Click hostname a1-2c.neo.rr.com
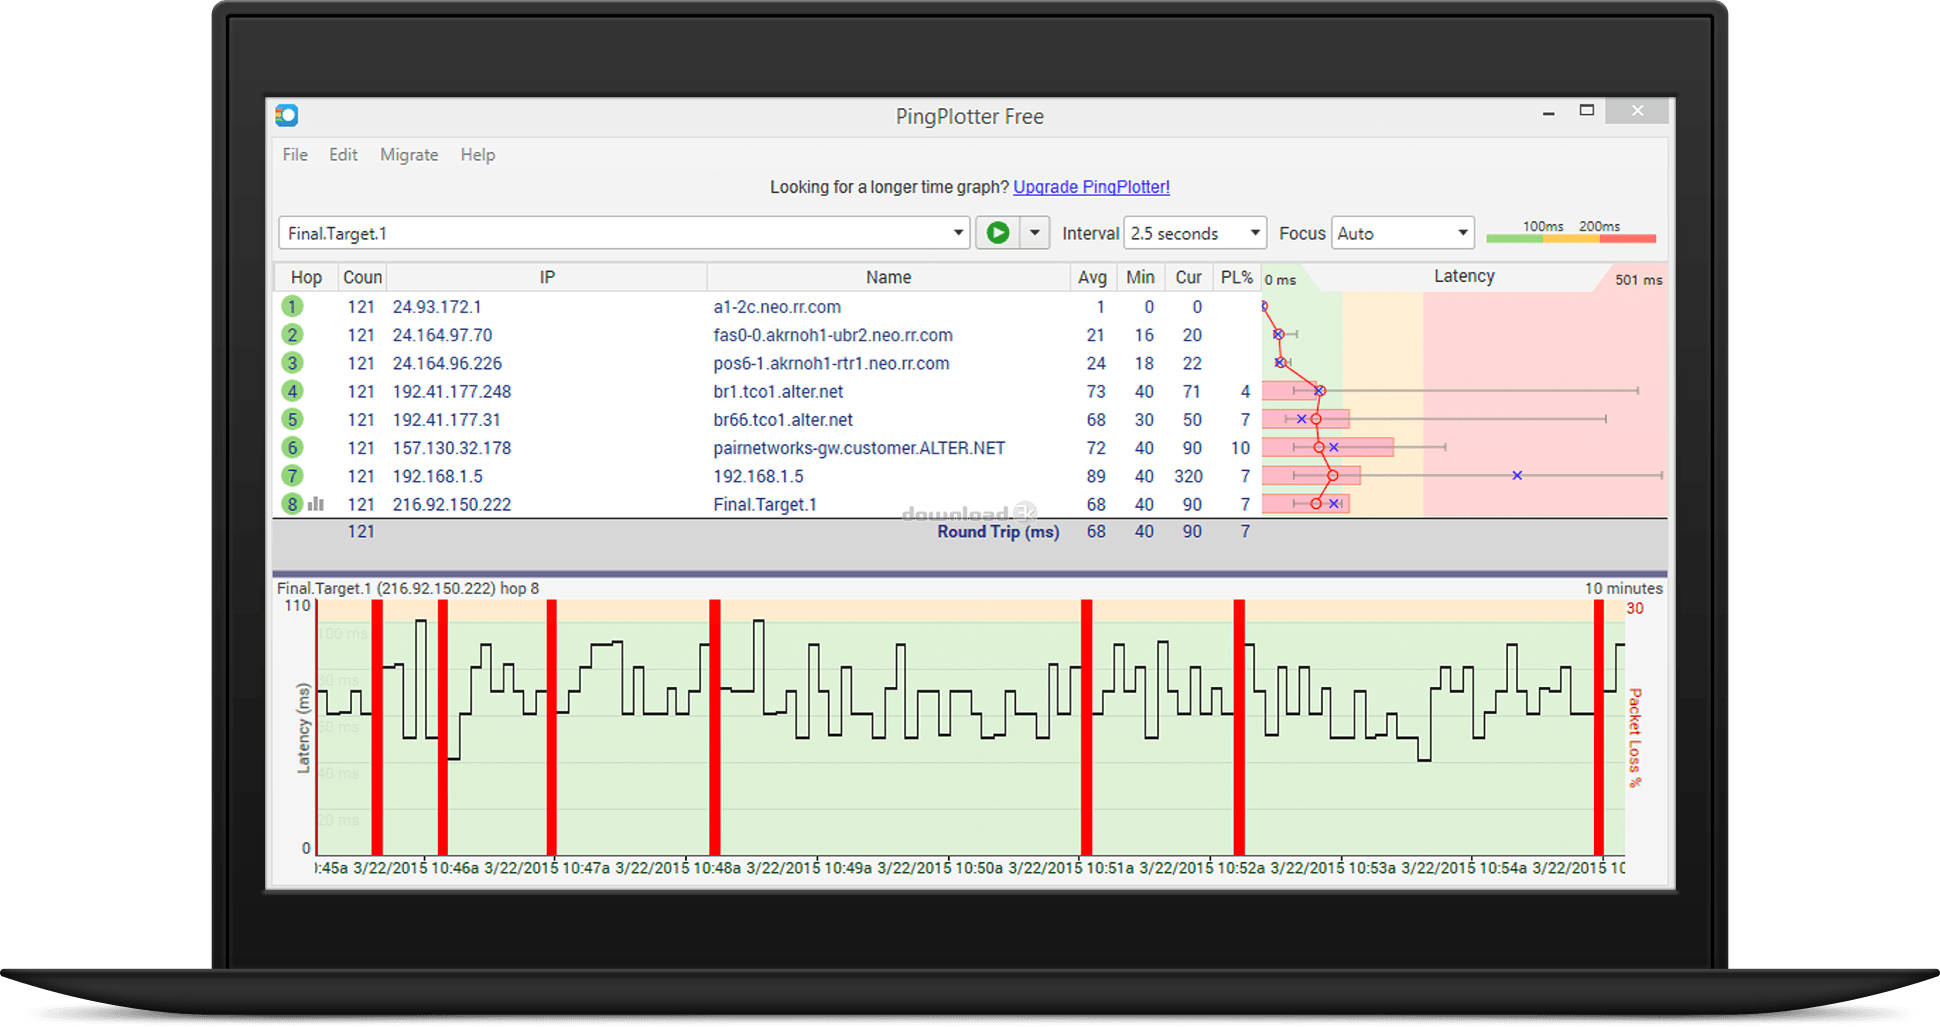The width and height of the screenshot is (1940, 1027). point(777,307)
